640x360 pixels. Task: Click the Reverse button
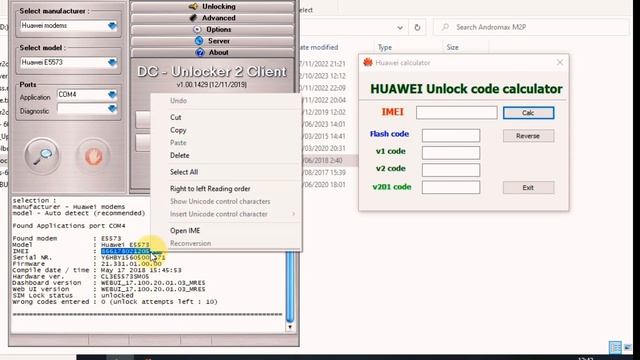[x=529, y=136]
